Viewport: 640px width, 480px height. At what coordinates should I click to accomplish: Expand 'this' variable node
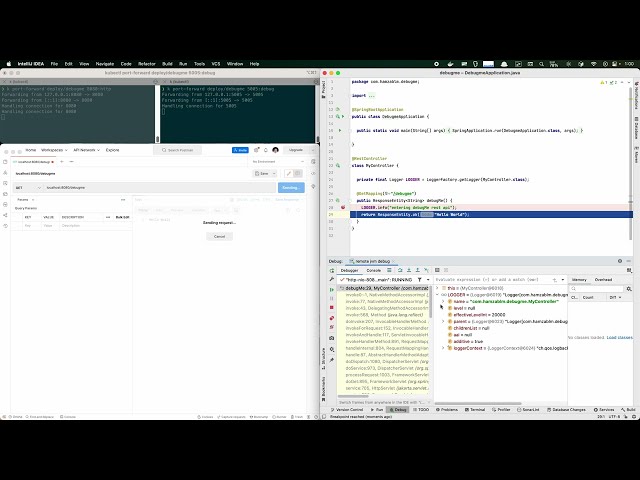437,288
